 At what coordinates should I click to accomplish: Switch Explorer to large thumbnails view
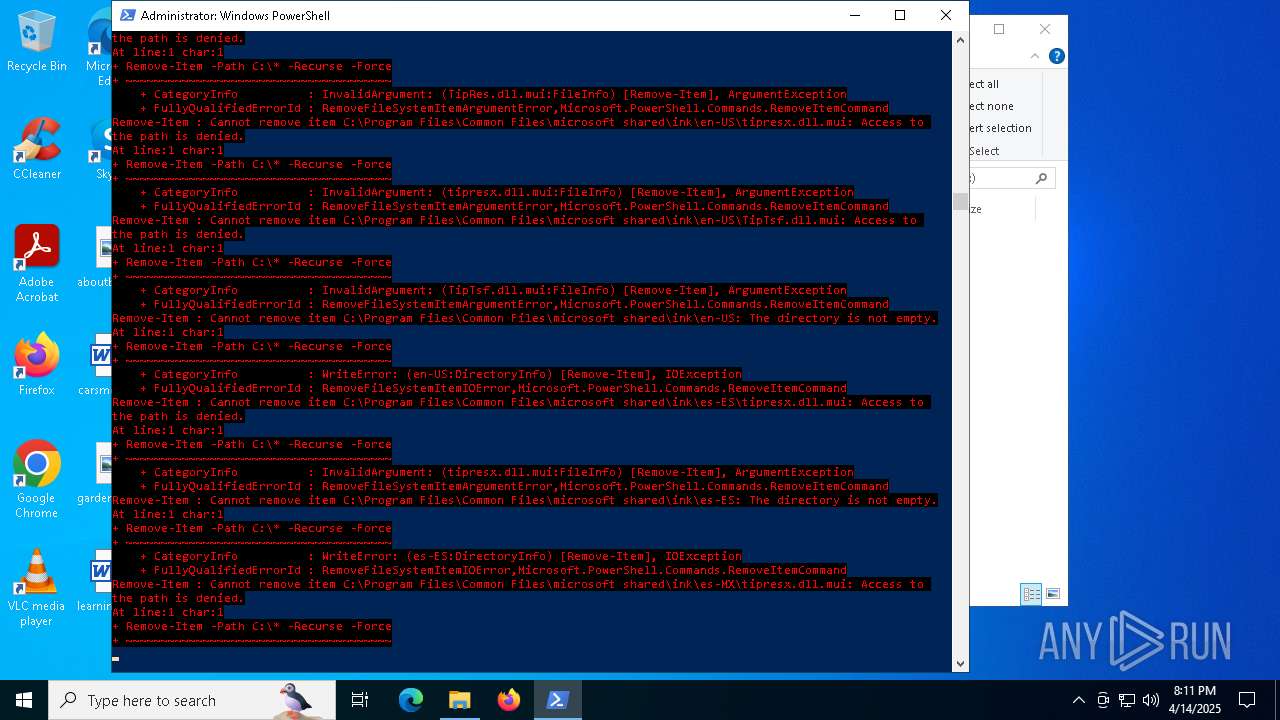pos(1052,594)
